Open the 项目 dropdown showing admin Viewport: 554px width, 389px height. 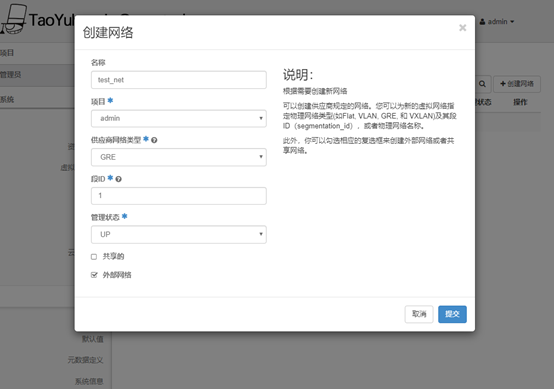[x=179, y=118]
